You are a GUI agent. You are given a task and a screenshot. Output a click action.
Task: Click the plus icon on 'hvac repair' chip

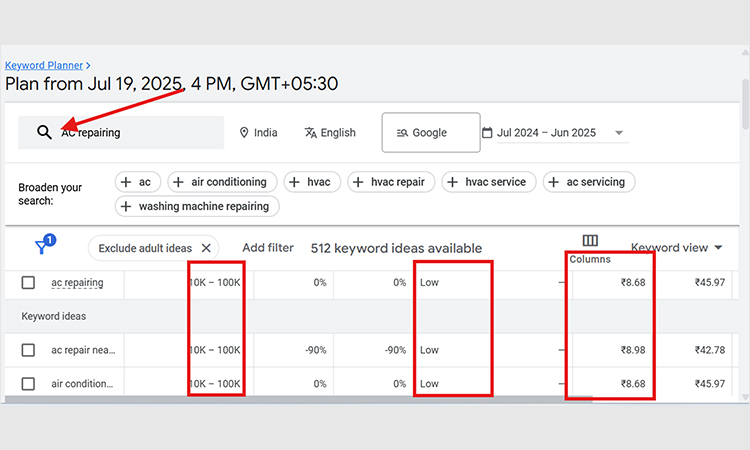(x=358, y=182)
